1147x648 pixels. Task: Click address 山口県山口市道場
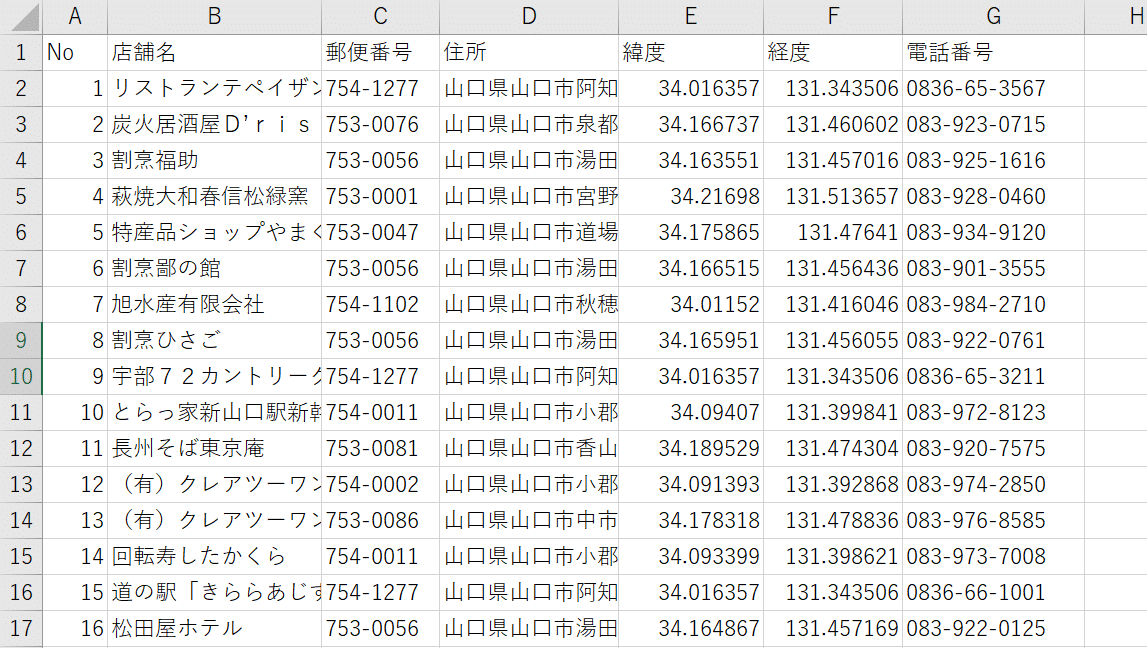pyautogui.click(x=529, y=233)
